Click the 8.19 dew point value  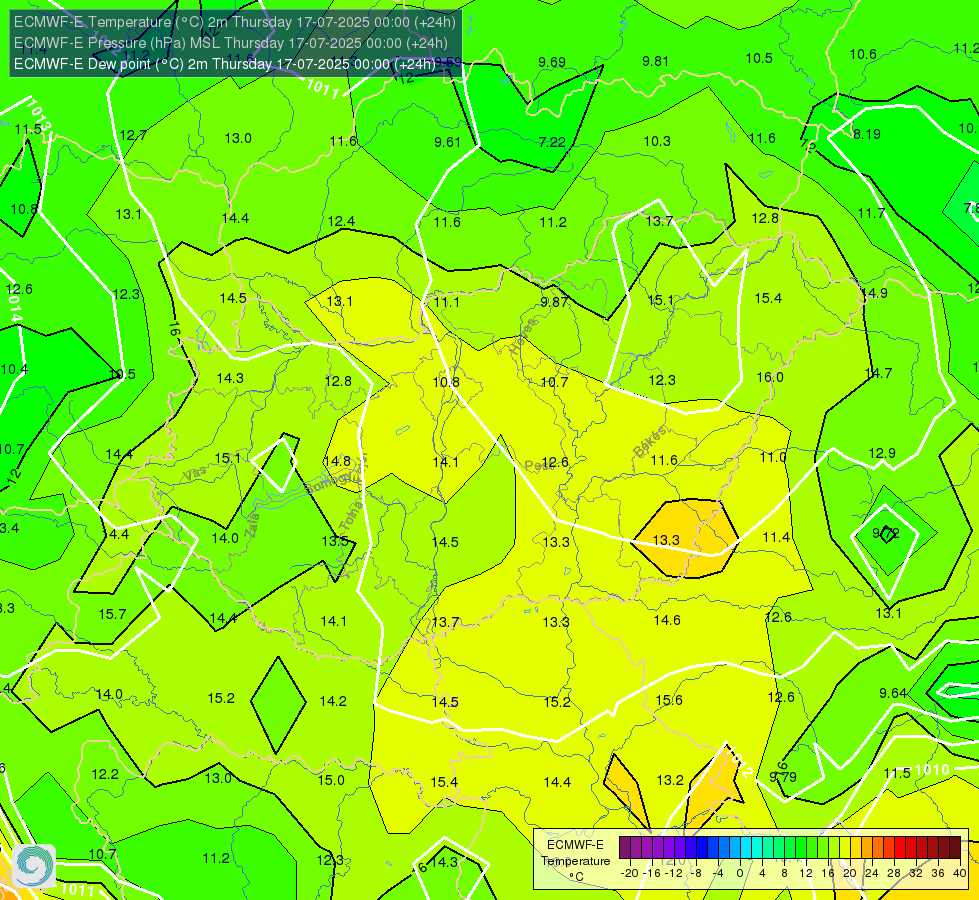tap(867, 134)
